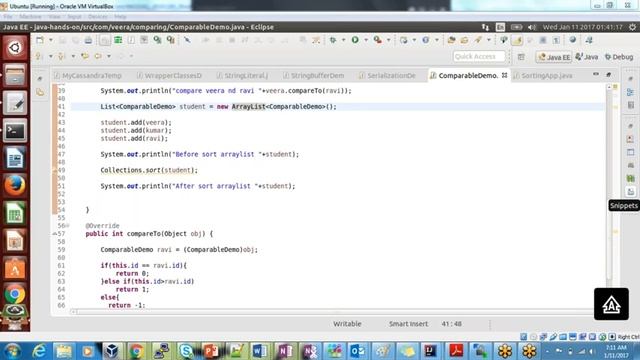Open LibreOffice Calc in launcher
The height and width of the screenshot is (360, 640).
[15, 213]
